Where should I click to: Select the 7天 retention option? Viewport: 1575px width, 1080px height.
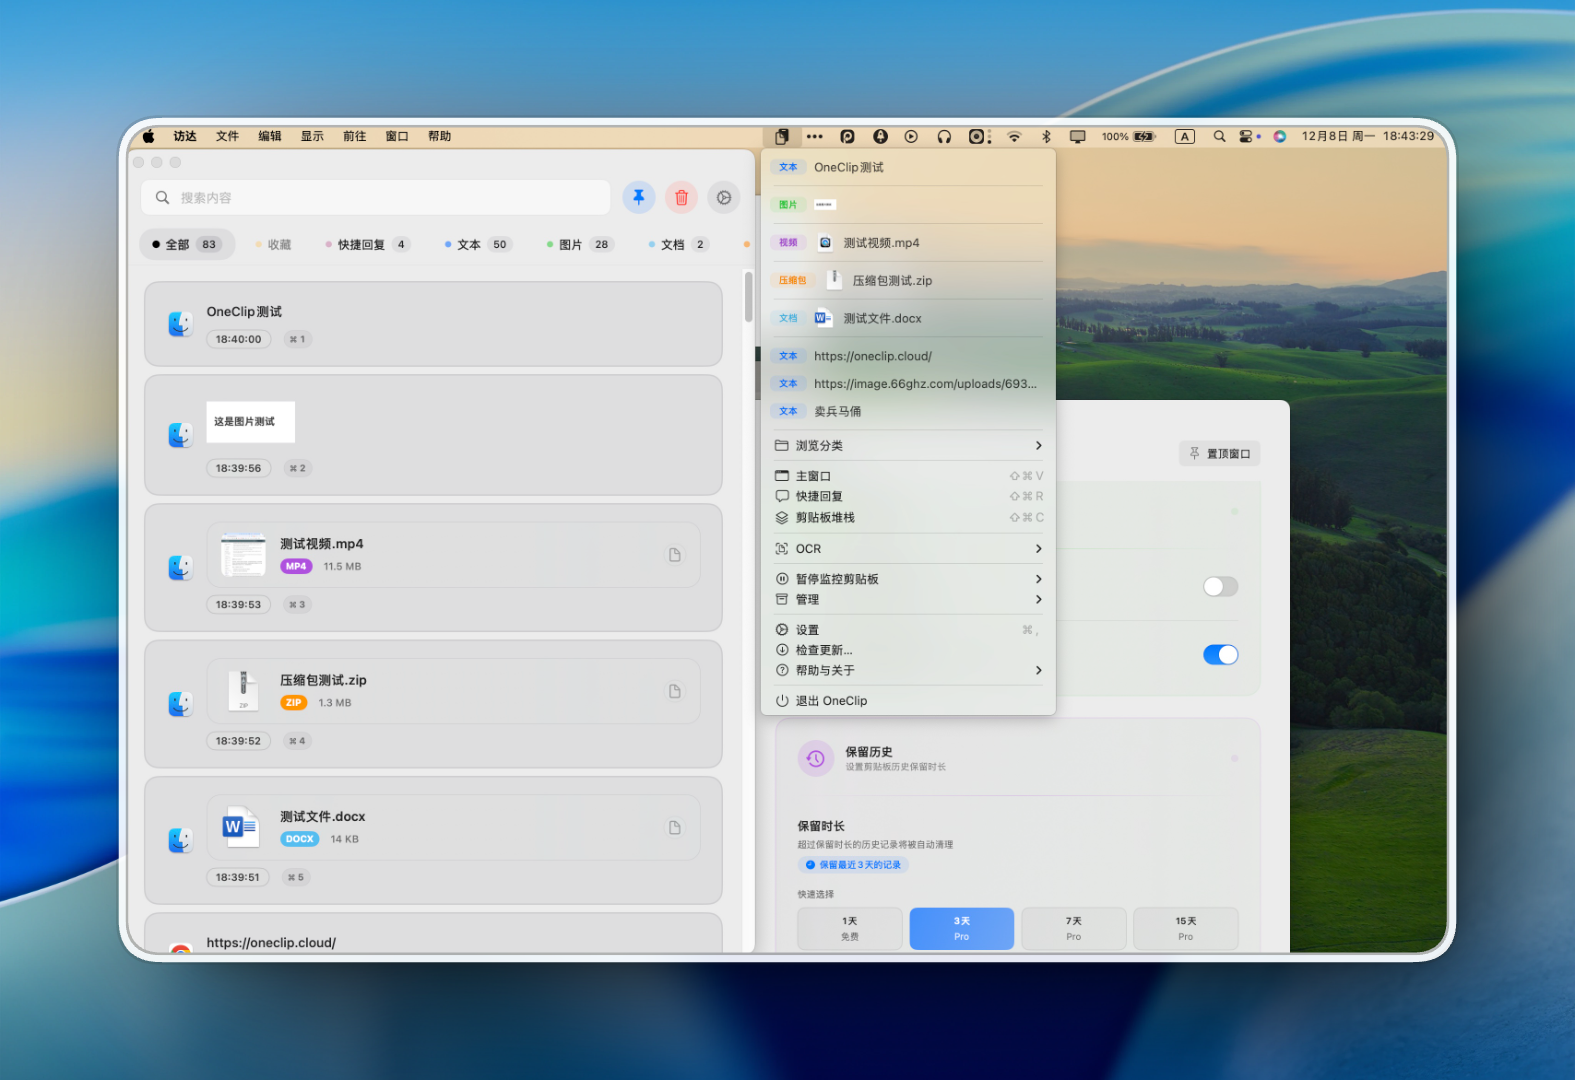pyautogui.click(x=1073, y=928)
